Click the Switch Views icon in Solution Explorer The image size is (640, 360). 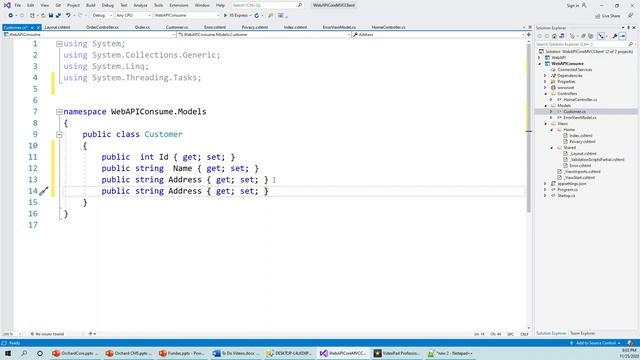[x=562, y=36]
